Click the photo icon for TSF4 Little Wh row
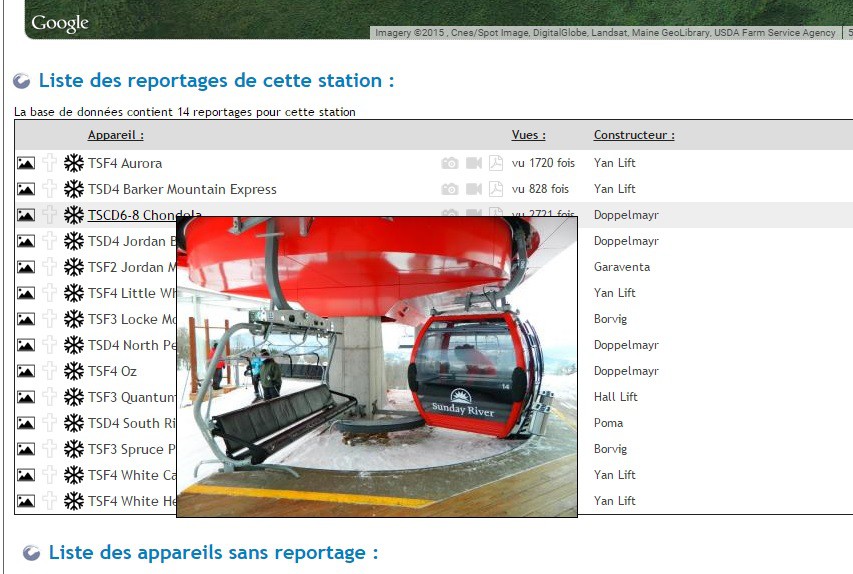The width and height of the screenshot is (853, 574). pyautogui.click(x=26, y=293)
